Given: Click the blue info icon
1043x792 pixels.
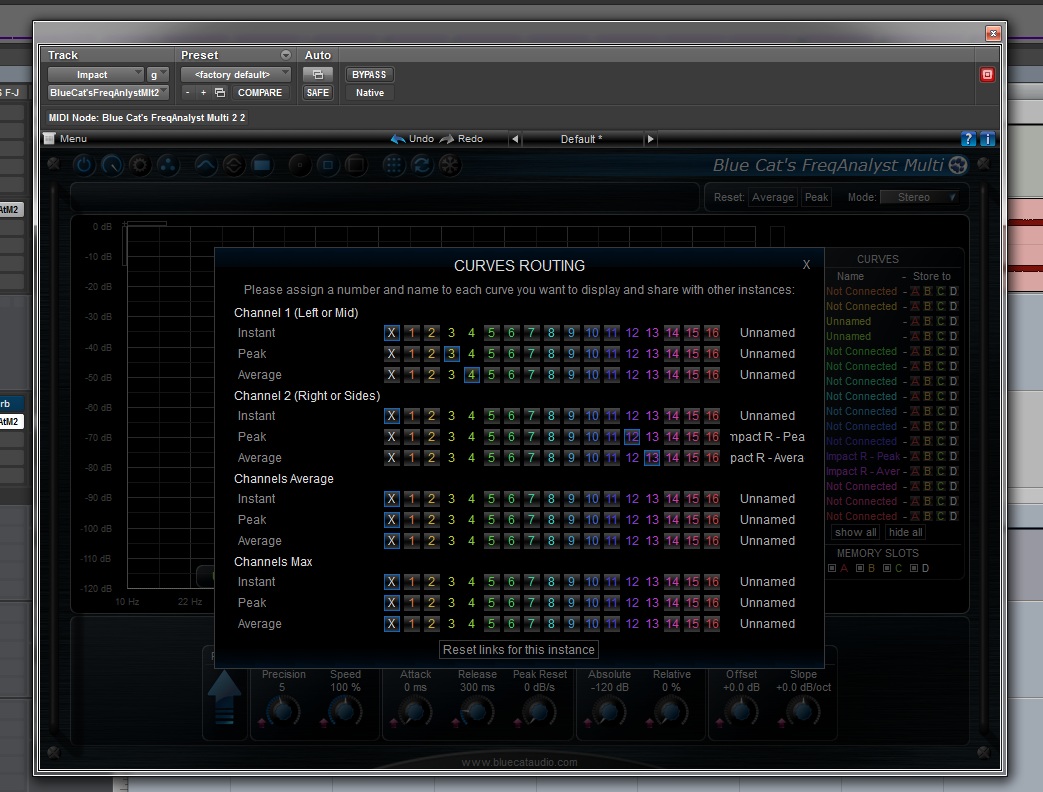Looking at the screenshot, I should click(x=987, y=139).
